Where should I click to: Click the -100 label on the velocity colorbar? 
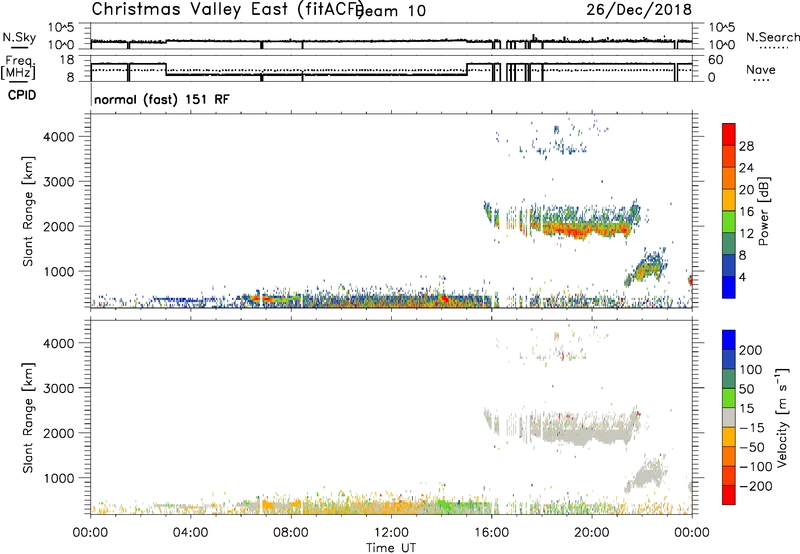coord(756,467)
